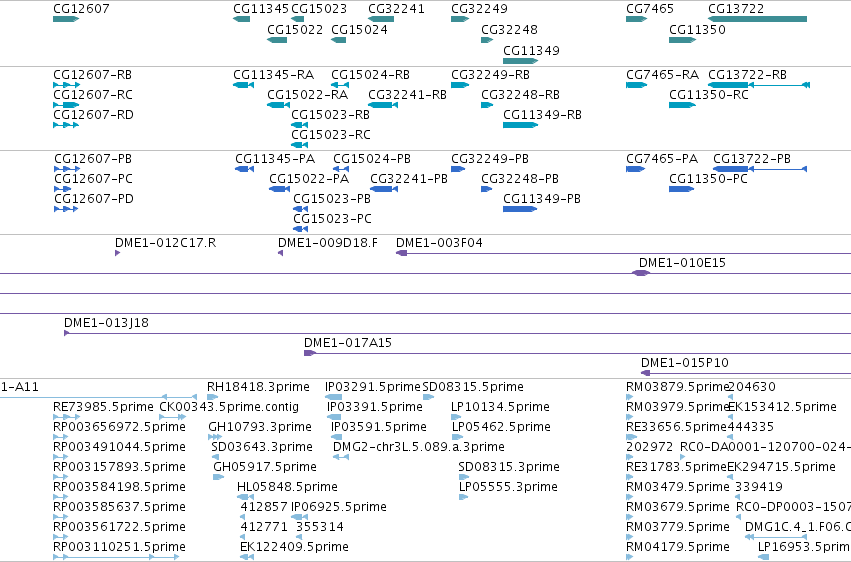Select transcript CG7465-RA

662,74
